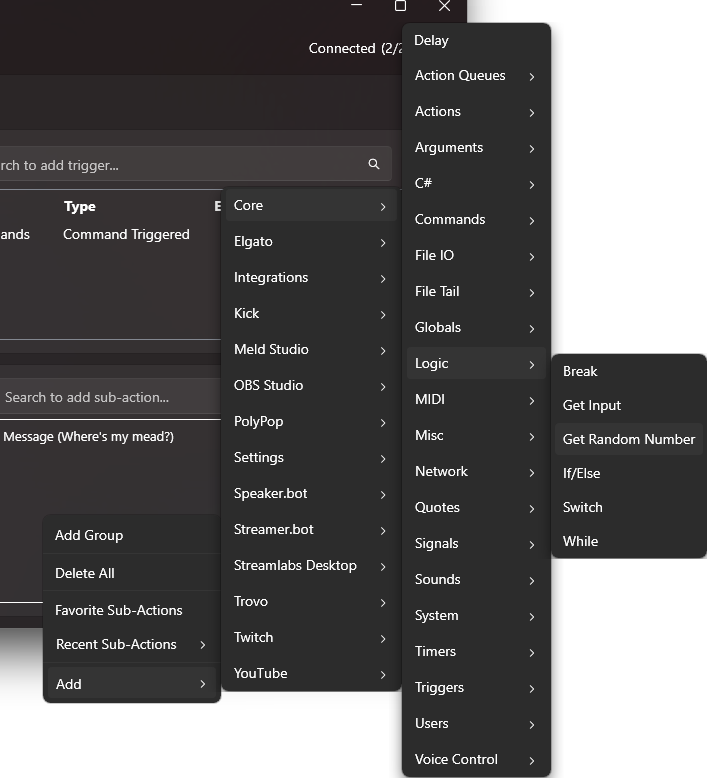Focus the search to add trigger field
Screen dimensions: 707x778
[193, 164]
